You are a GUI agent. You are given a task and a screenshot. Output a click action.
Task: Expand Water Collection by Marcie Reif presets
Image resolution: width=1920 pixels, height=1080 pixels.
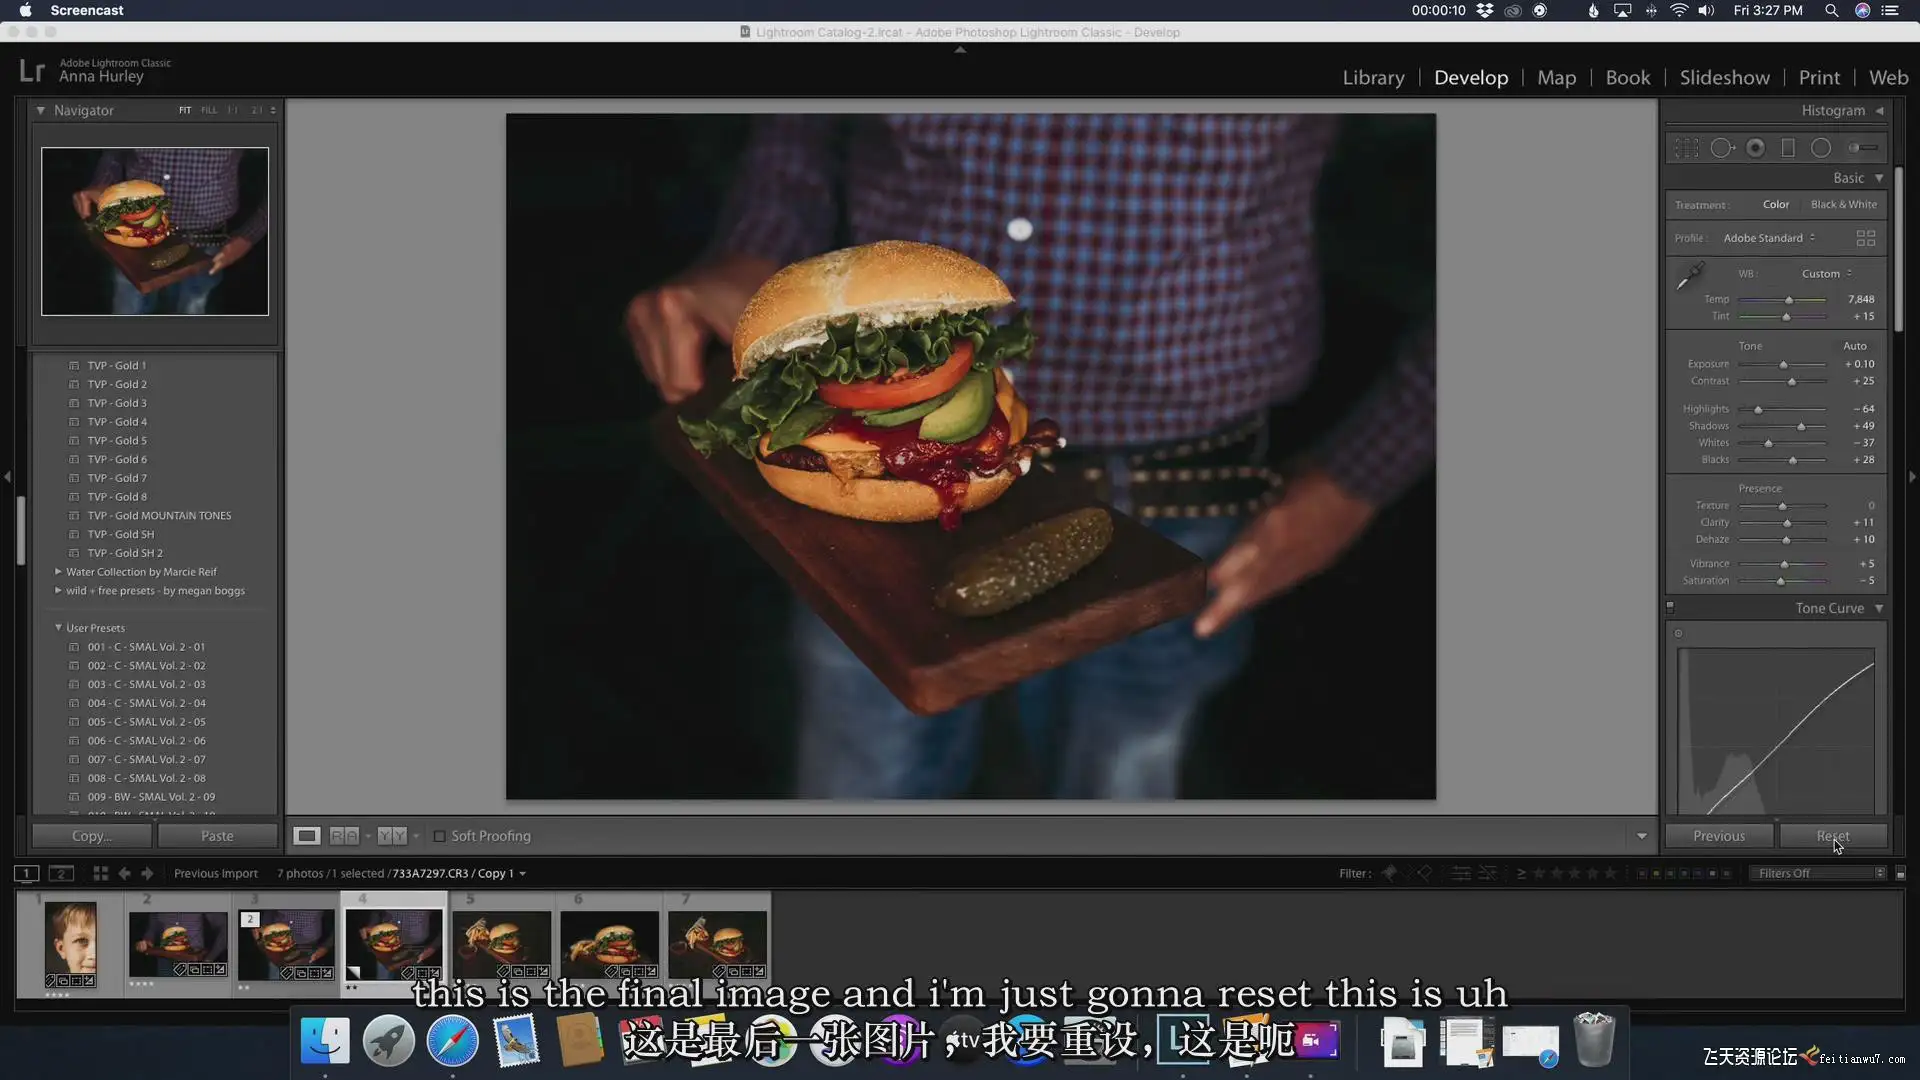pos(58,572)
